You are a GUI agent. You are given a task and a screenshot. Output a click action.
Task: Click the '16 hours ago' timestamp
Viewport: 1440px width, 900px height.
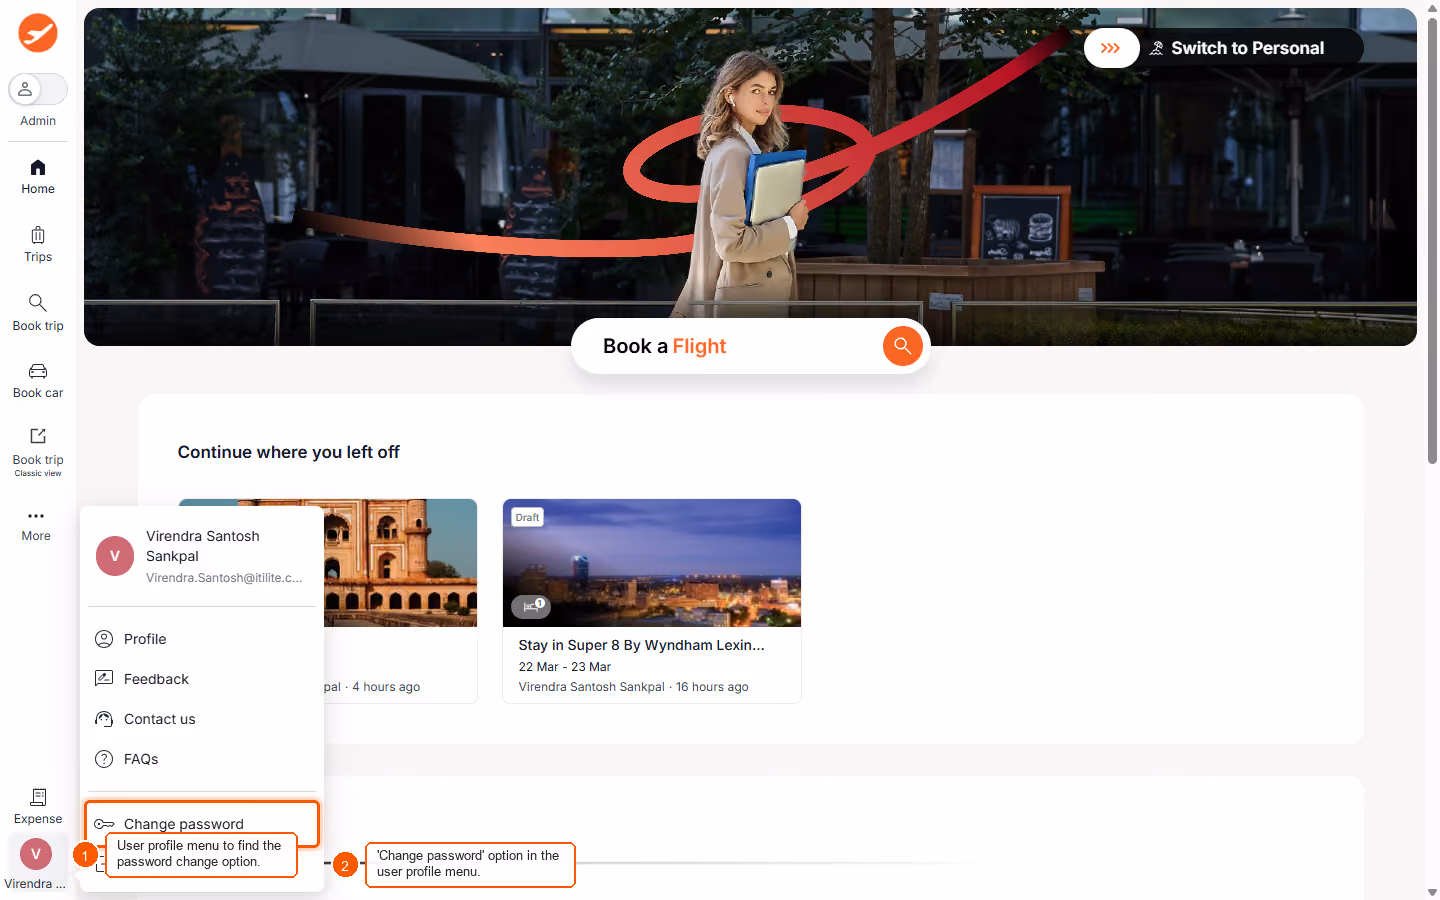click(x=712, y=687)
